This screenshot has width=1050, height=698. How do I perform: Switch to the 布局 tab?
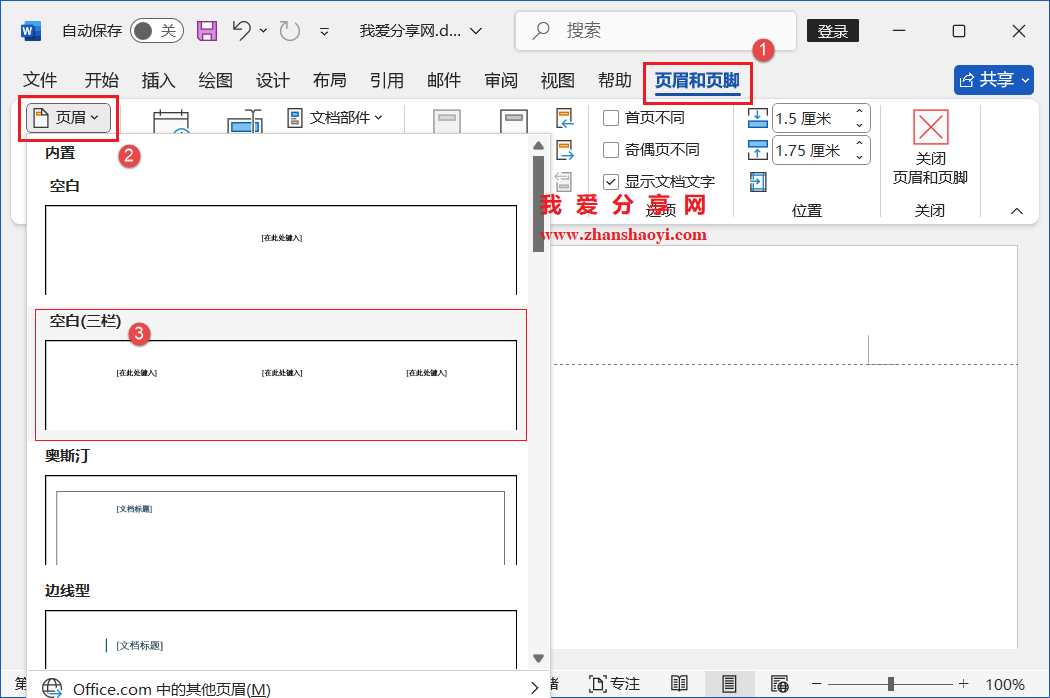[329, 80]
